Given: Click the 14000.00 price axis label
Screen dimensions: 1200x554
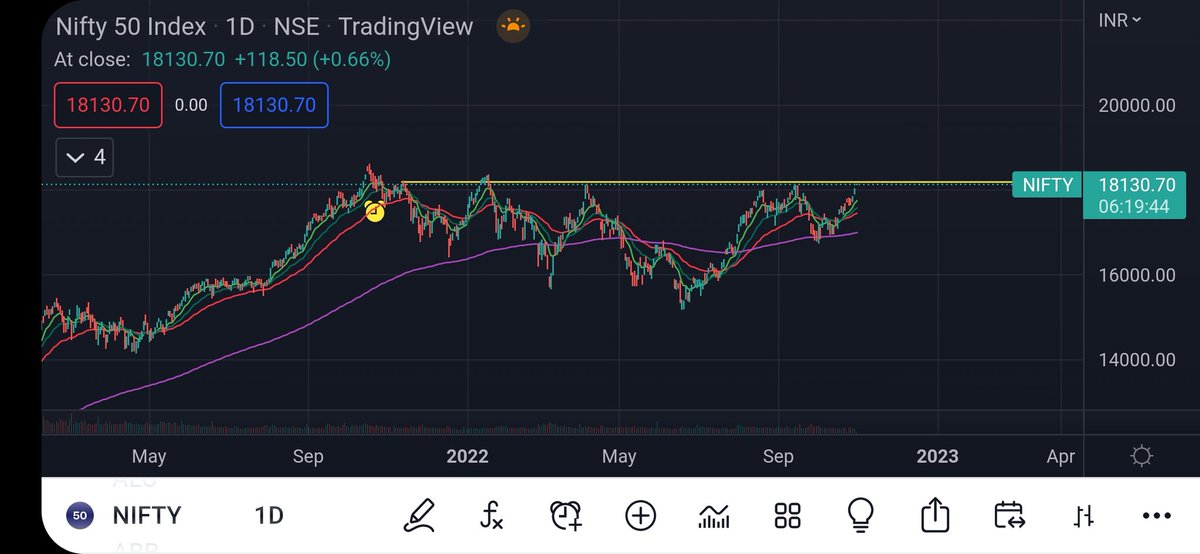Looking at the screenshot, I should (x=1135, y=359).
